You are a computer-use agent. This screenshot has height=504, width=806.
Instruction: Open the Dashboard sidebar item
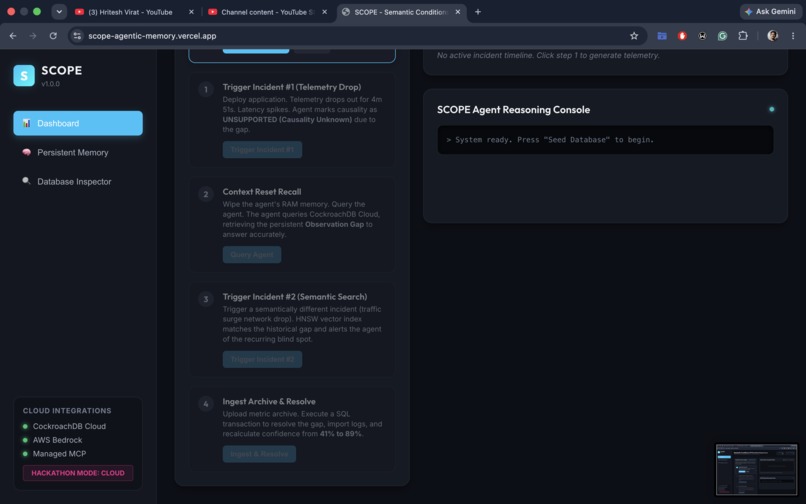(78, 123)
